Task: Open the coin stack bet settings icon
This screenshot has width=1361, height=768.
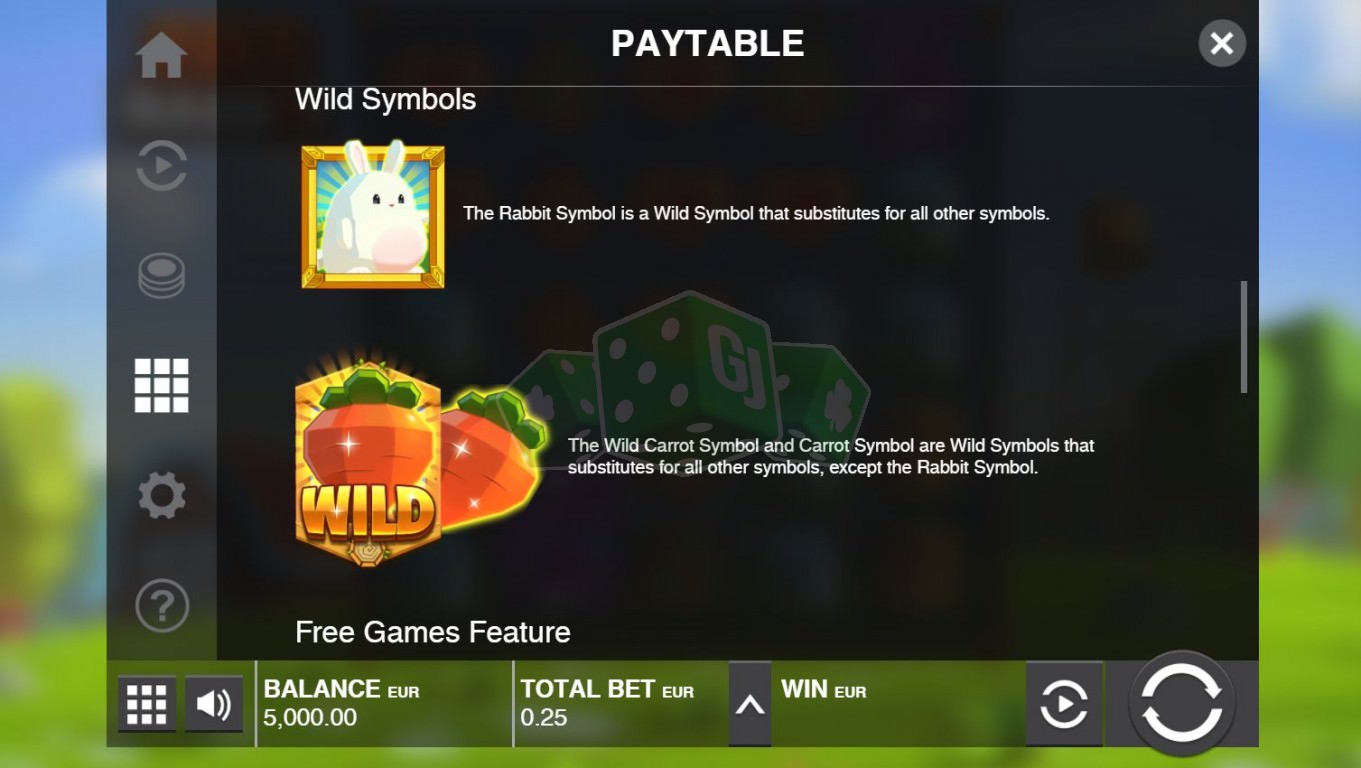Action: (x=161, y=276)
